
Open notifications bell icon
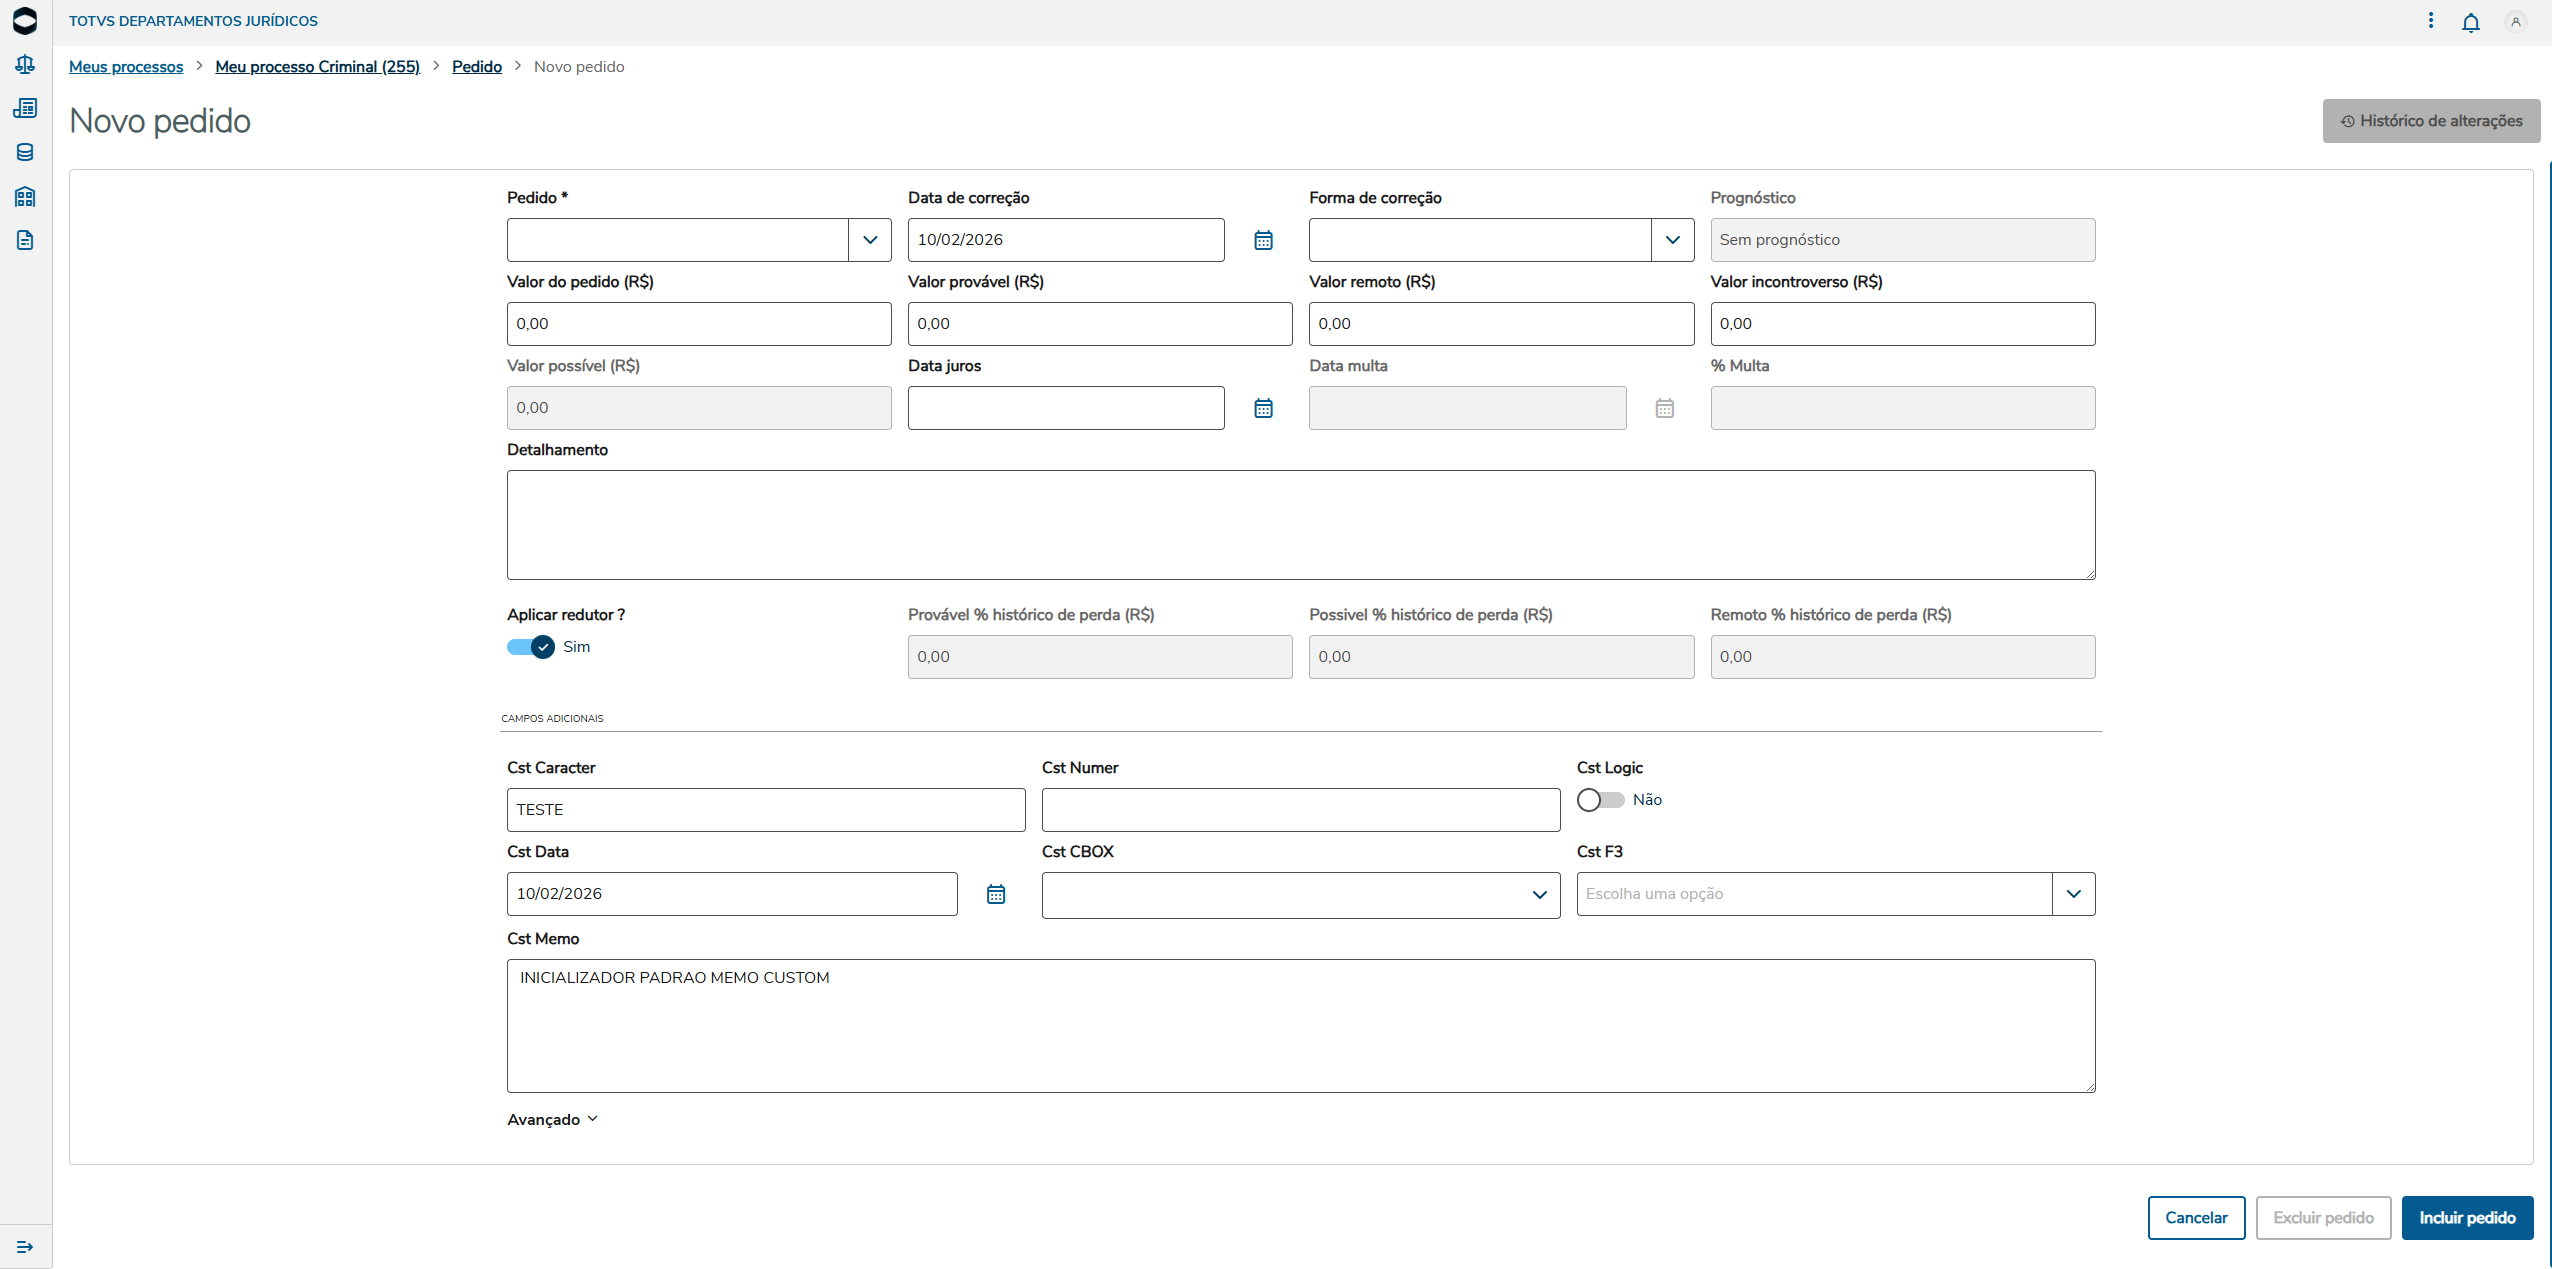point(2470,22)
